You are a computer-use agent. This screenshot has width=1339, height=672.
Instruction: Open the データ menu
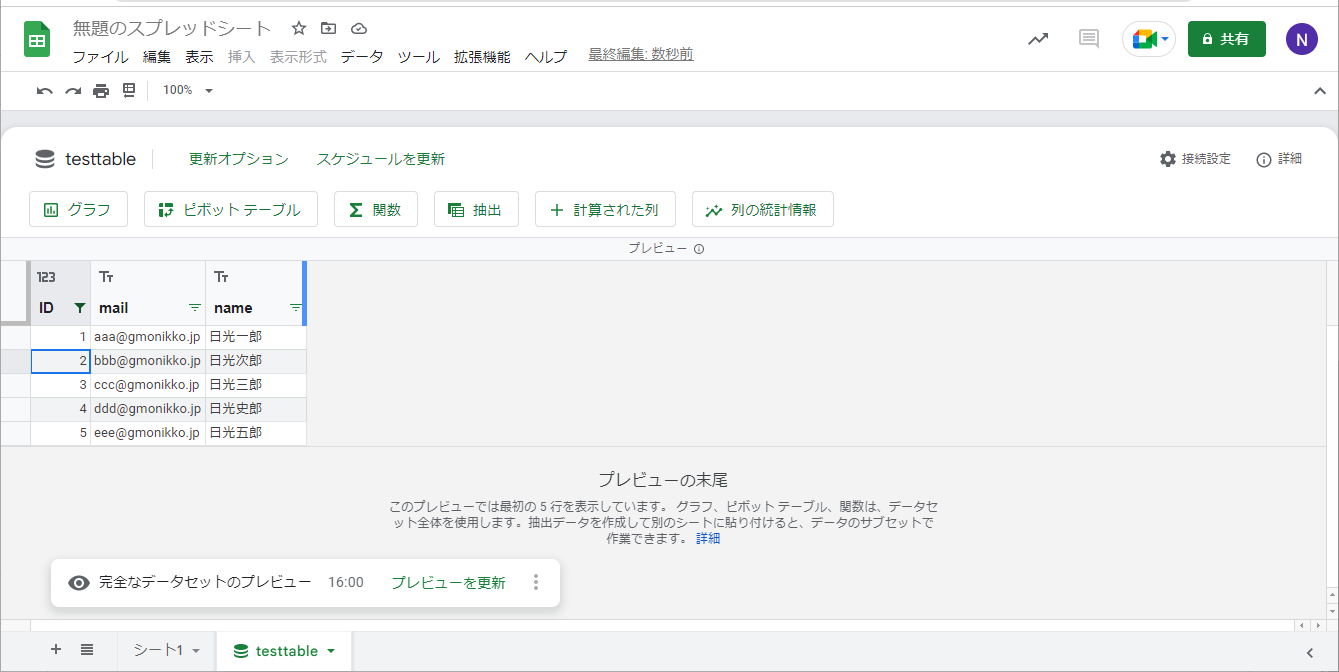(361, 57)
